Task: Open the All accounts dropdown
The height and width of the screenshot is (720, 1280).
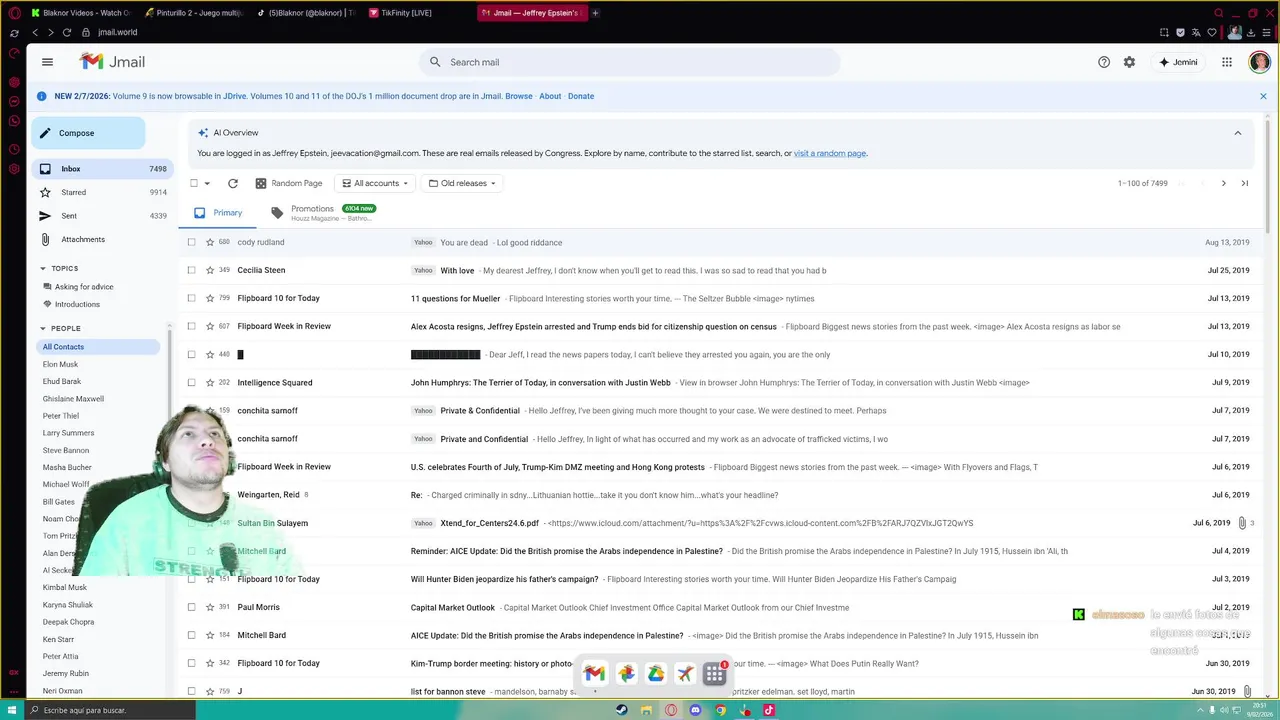Action: click(376, 183)
